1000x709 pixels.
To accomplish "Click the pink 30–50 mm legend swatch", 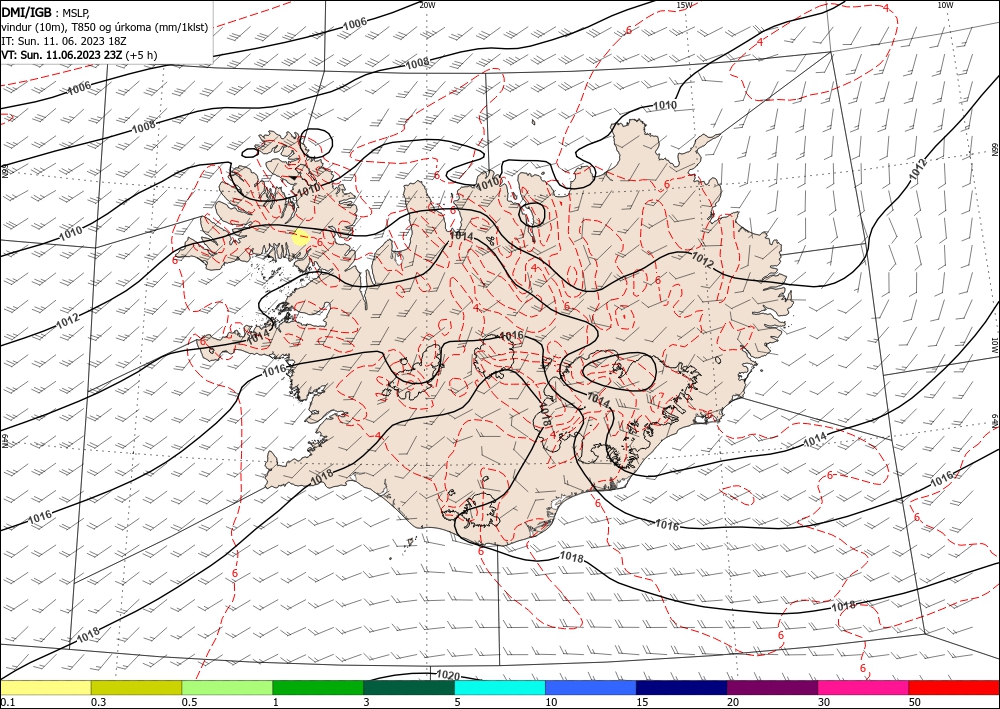I will click(x=864, y=687).
